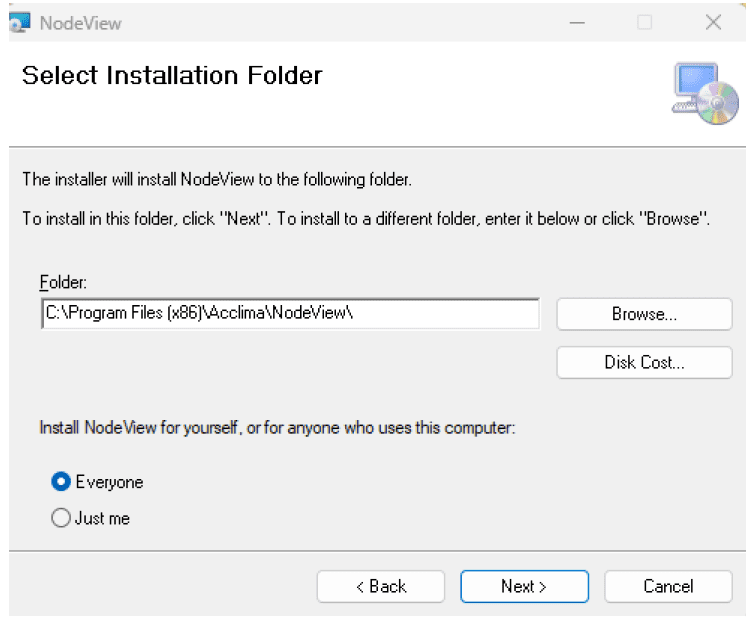The width and height of the screenshot is (754, 621).
Task: Click the NodeView app icon in title bar
Action: coord(20,22)
